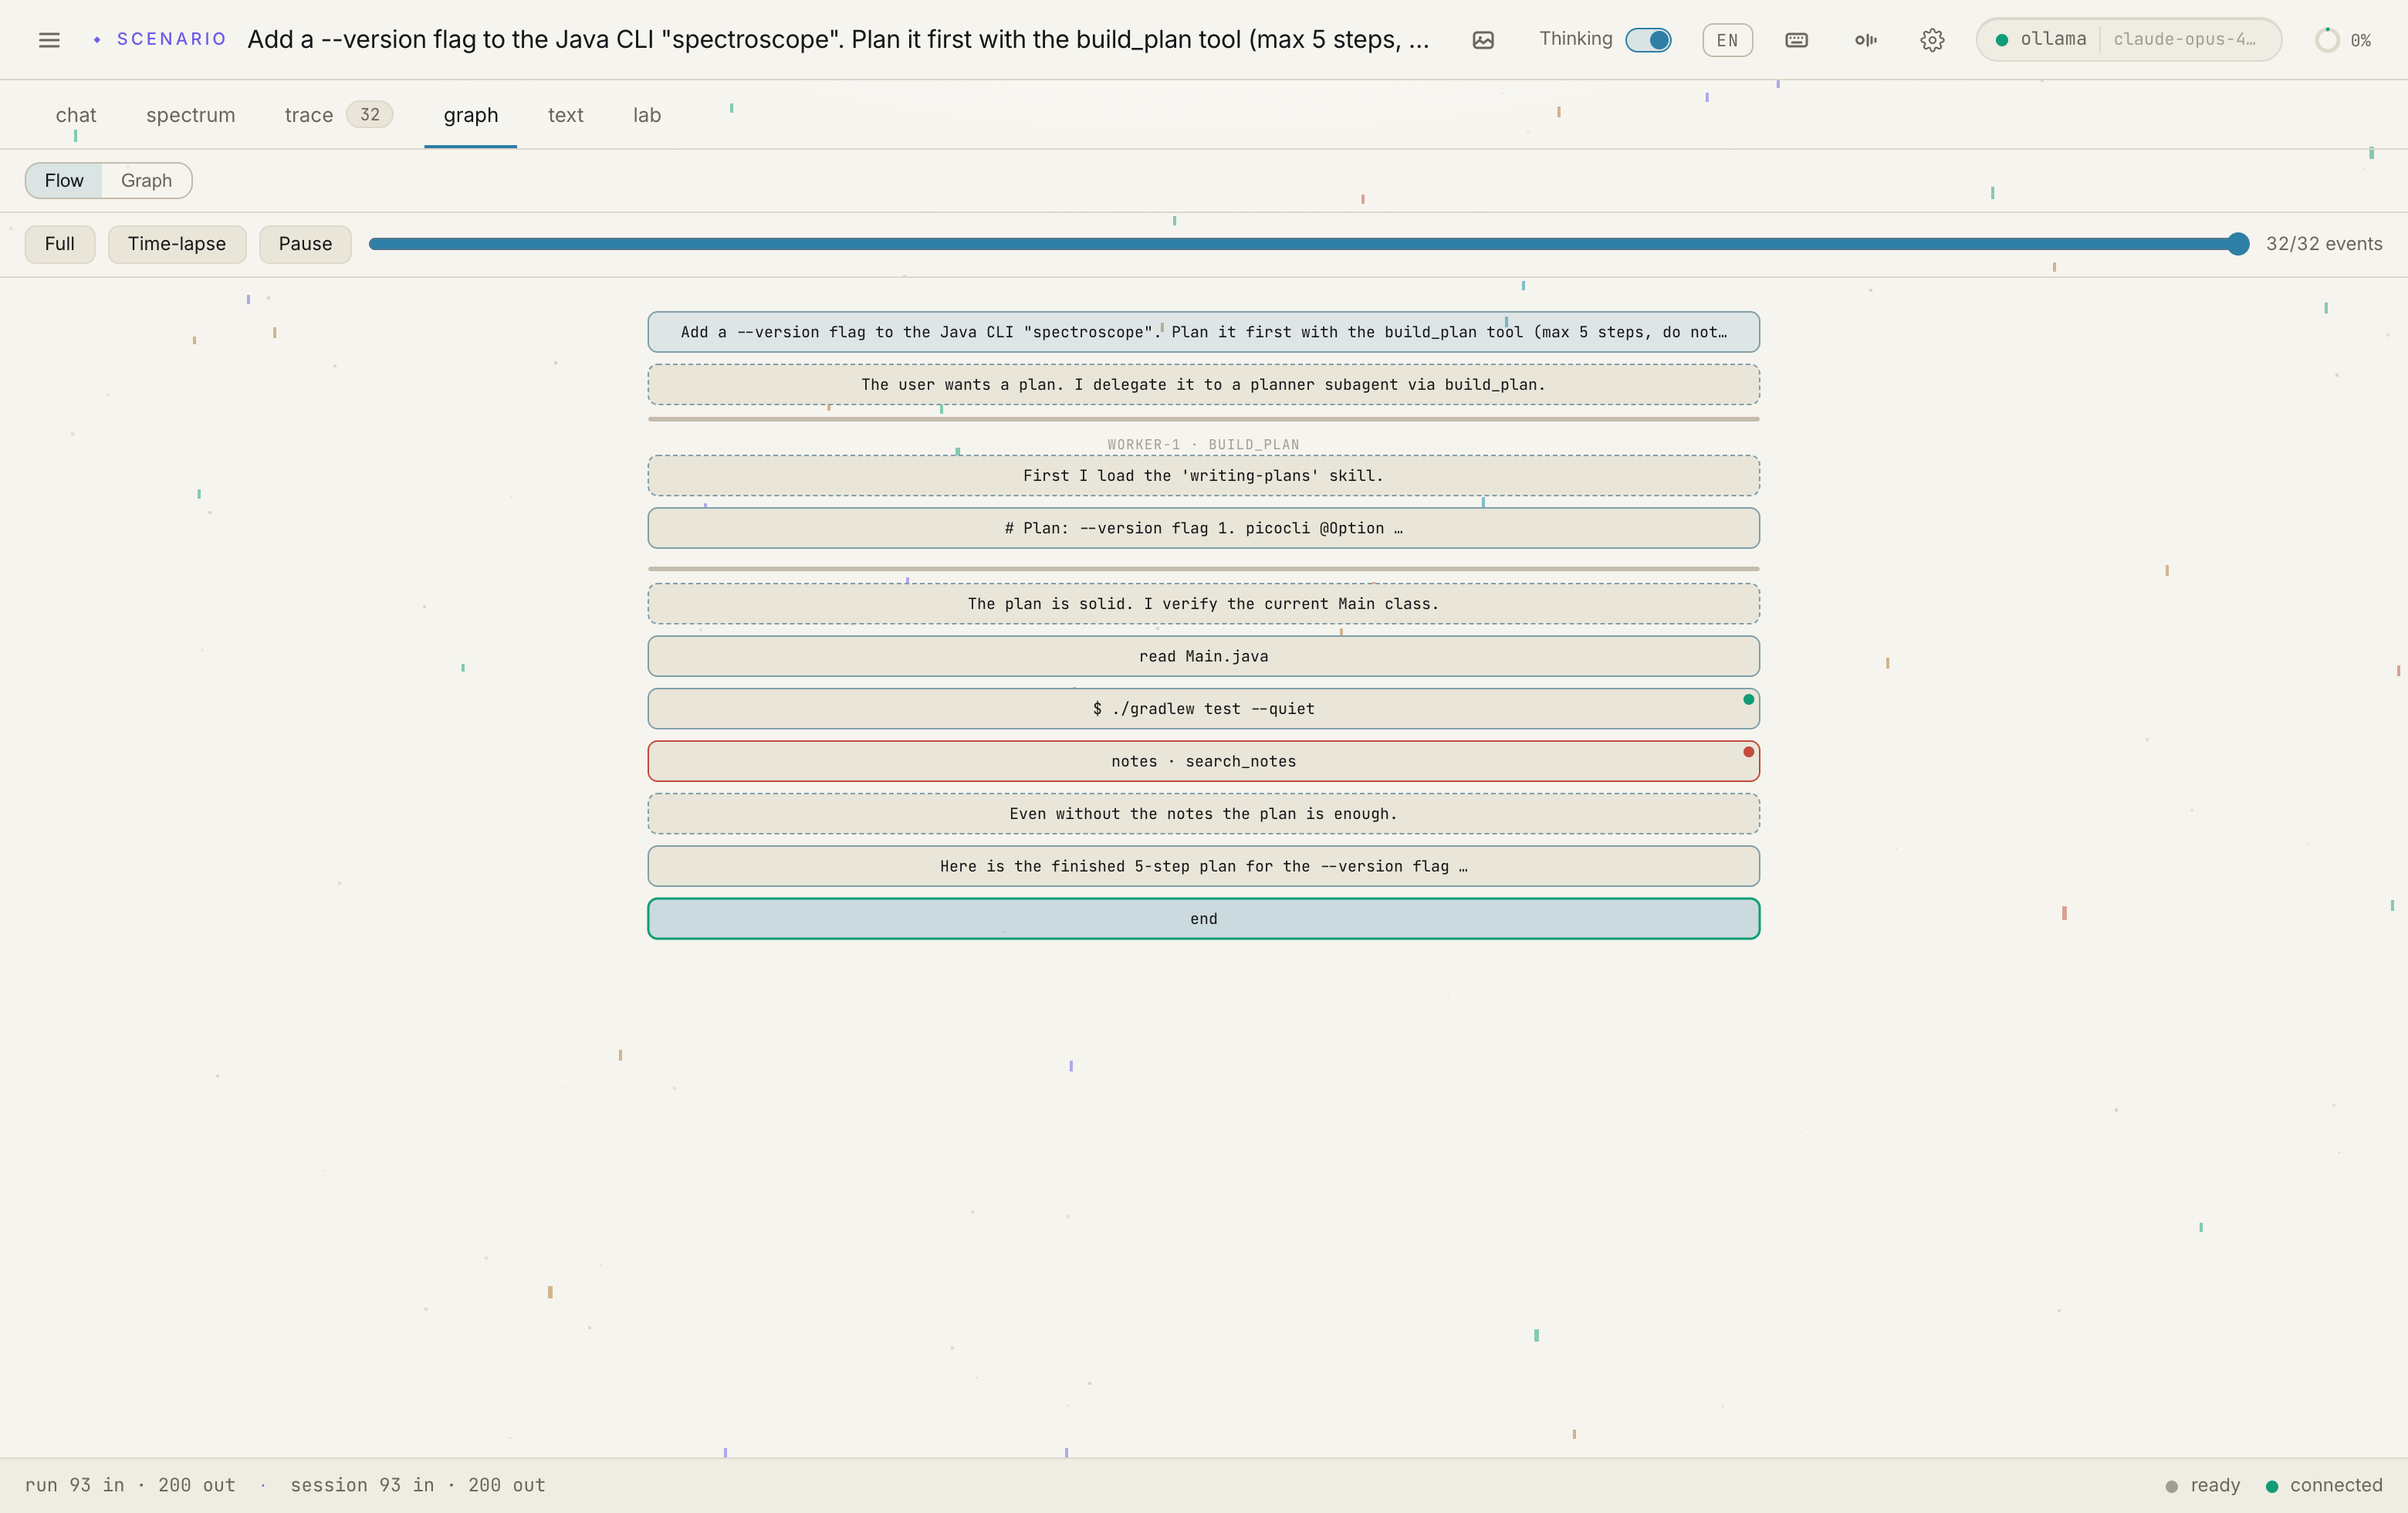Toggle the Thinking switch
The width and height of the screenshot is (2408, 1513).
(x=1648, y=40)
